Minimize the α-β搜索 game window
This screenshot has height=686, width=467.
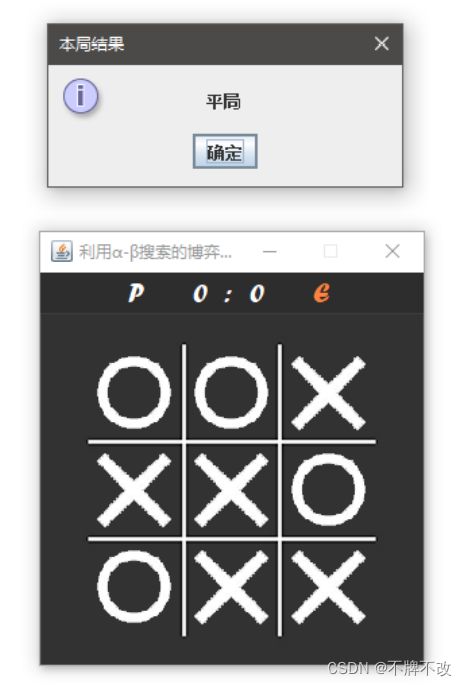pyautogui.click(x=270, y=252)
